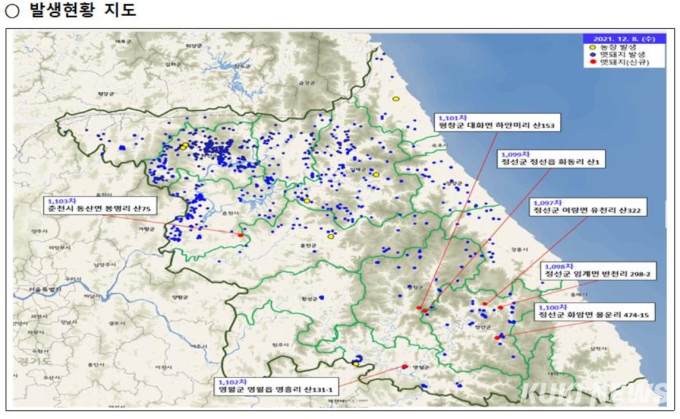Click the red marker linked to 1,100차 callout
This screenshot has height=419, width=680.
(x=497, y=337)
